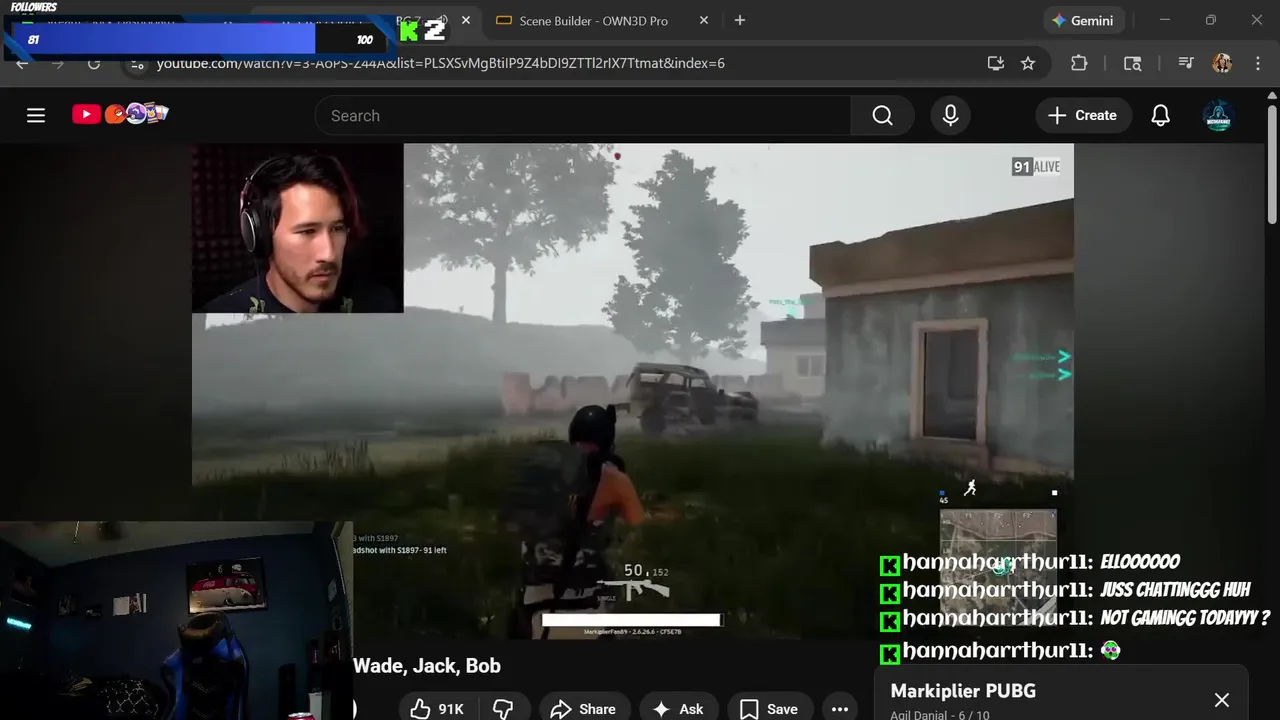Image resolution: width=1280 pixels, height=720 pixels.
Task: Click the Ask button under the video
Action: tap(678, 708)
